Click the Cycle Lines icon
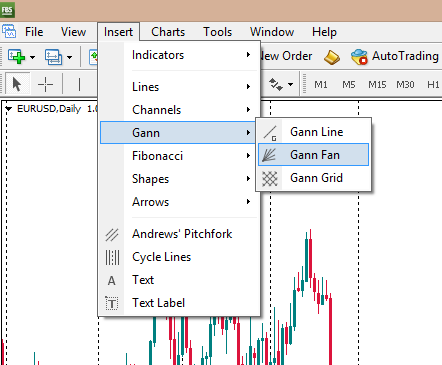This screenshot has width=442, height=365. (112, 257)
